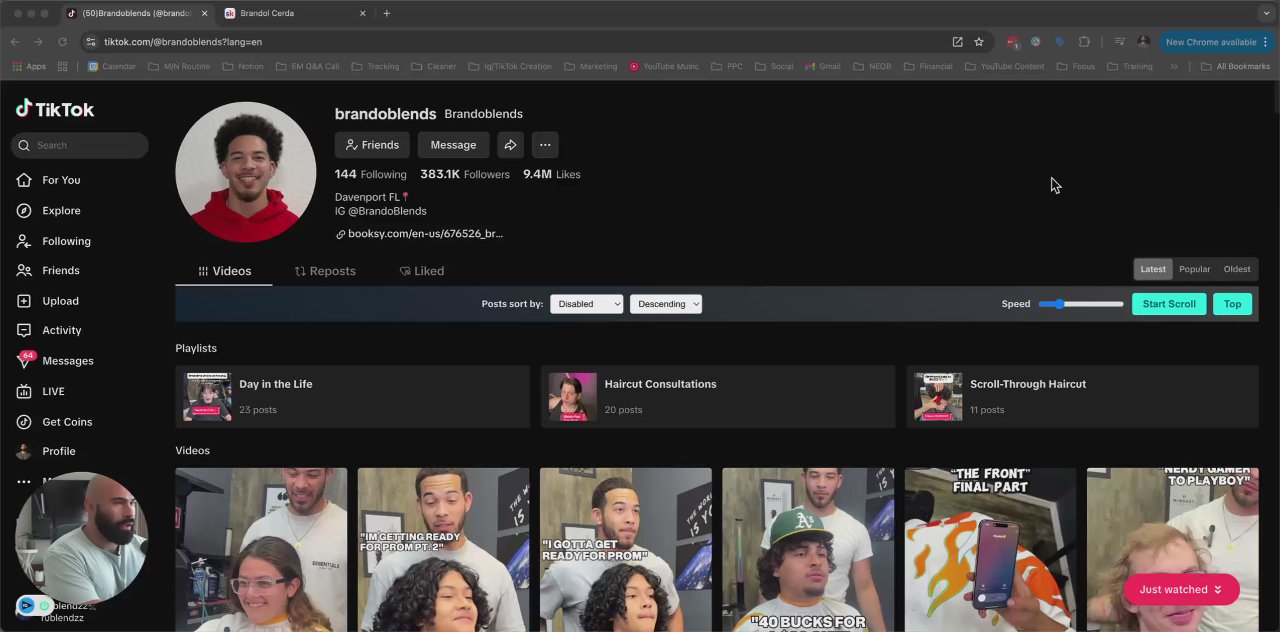
Task: Show more bookmarks chevron
Action: coord(1174,66)
